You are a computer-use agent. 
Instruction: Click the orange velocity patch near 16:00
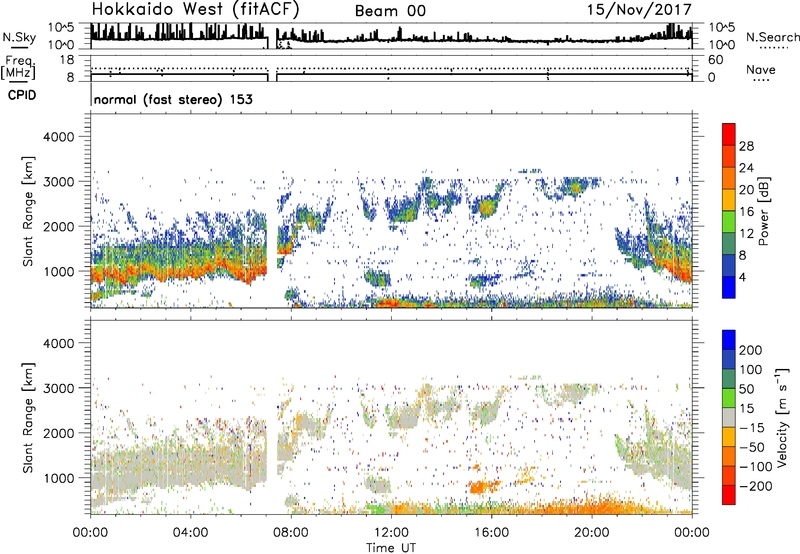click(x=484, y=486)
